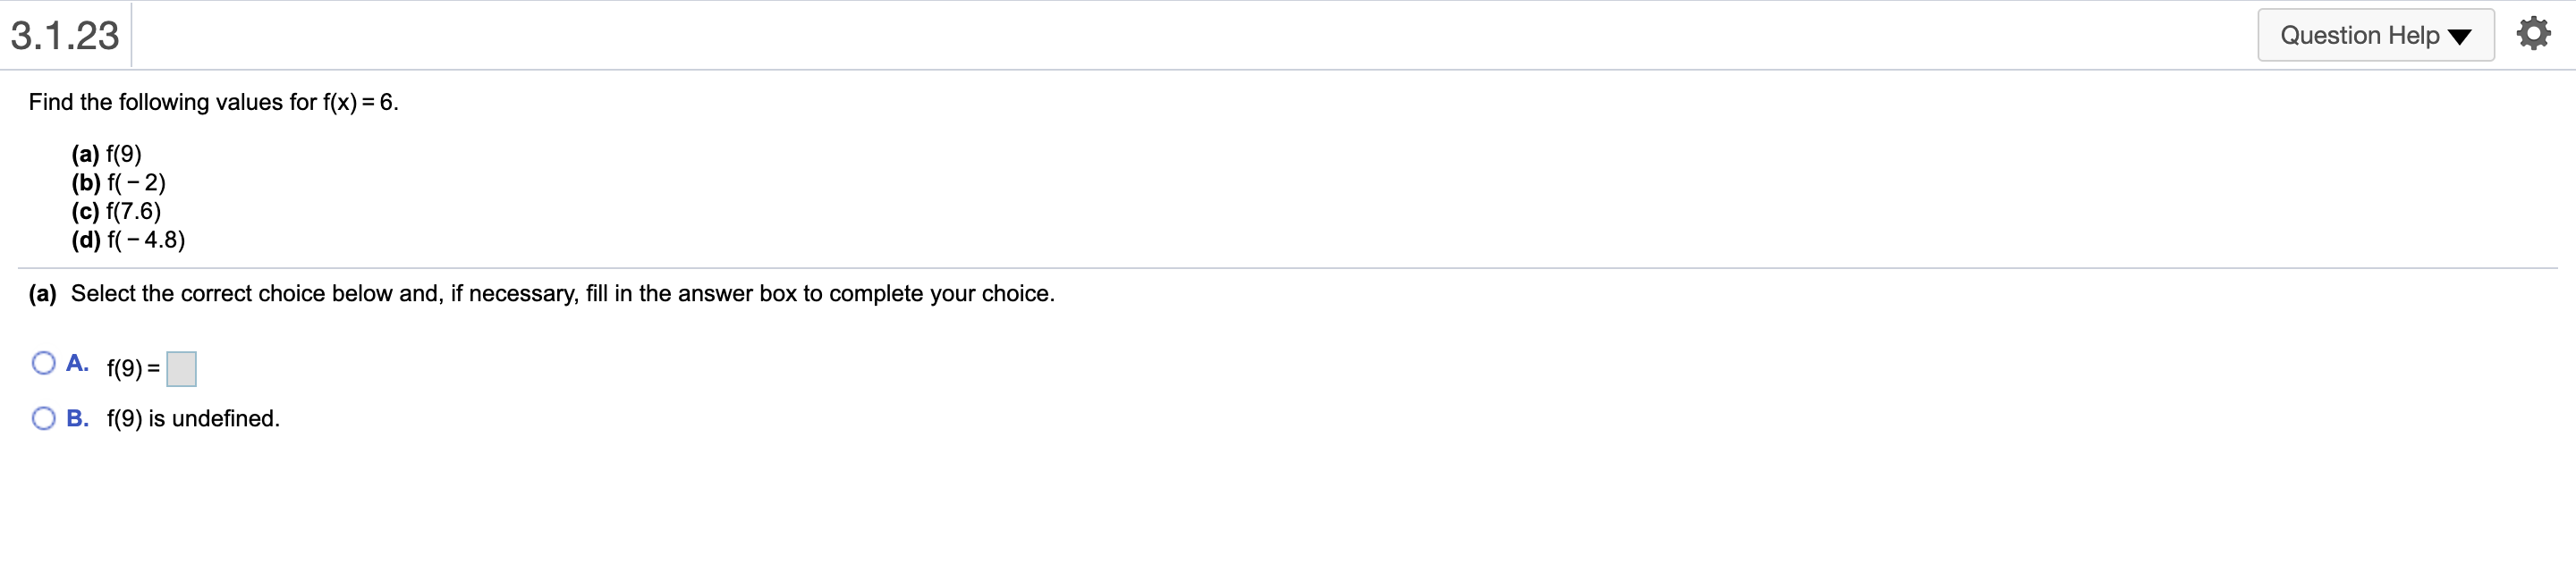Viewport: 2576px width, 581px height.
Task: Click the 'f(9) =' label in choice A
Action: pos(133,369)
